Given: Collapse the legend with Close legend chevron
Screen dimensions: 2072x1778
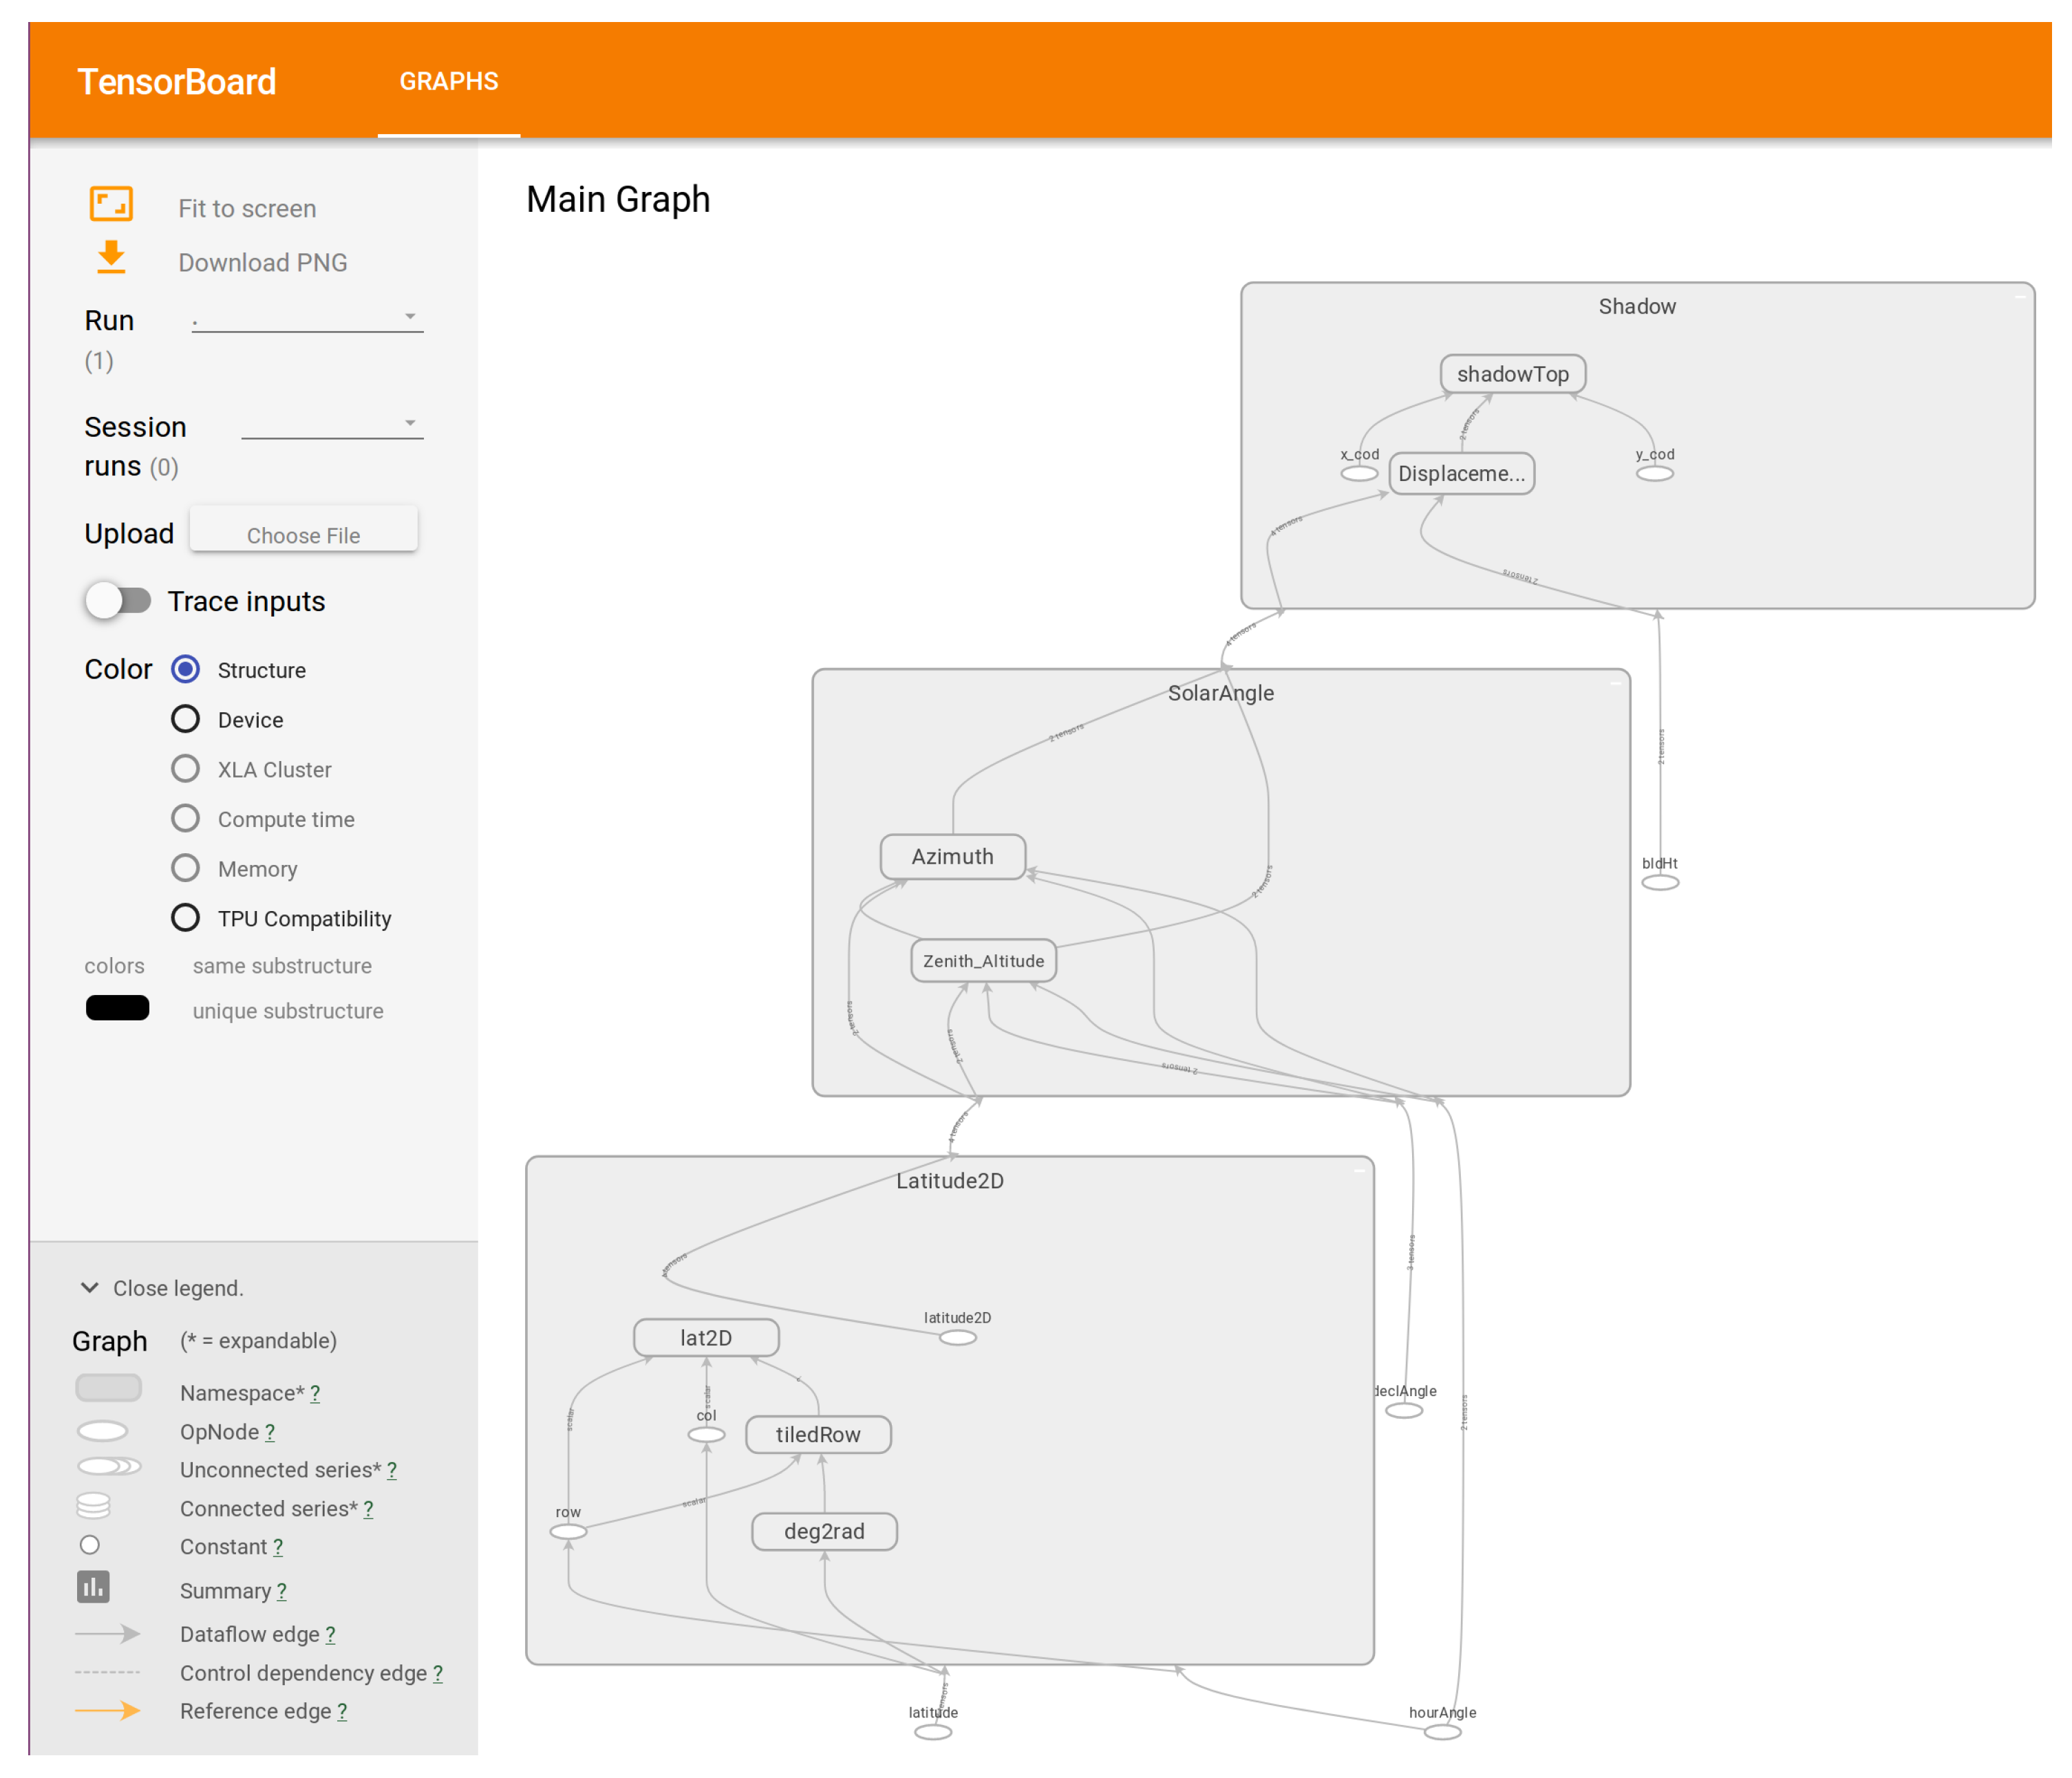Looking at the screenshot, I should tap(90, 1287).
